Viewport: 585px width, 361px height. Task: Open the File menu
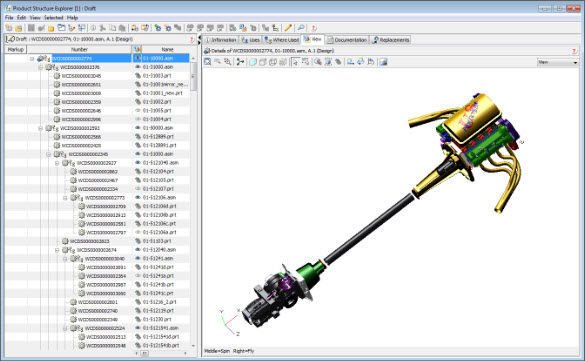(x=9, y=18)
